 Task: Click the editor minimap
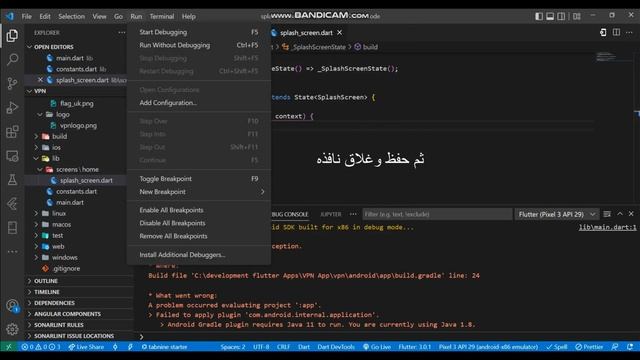606,56
